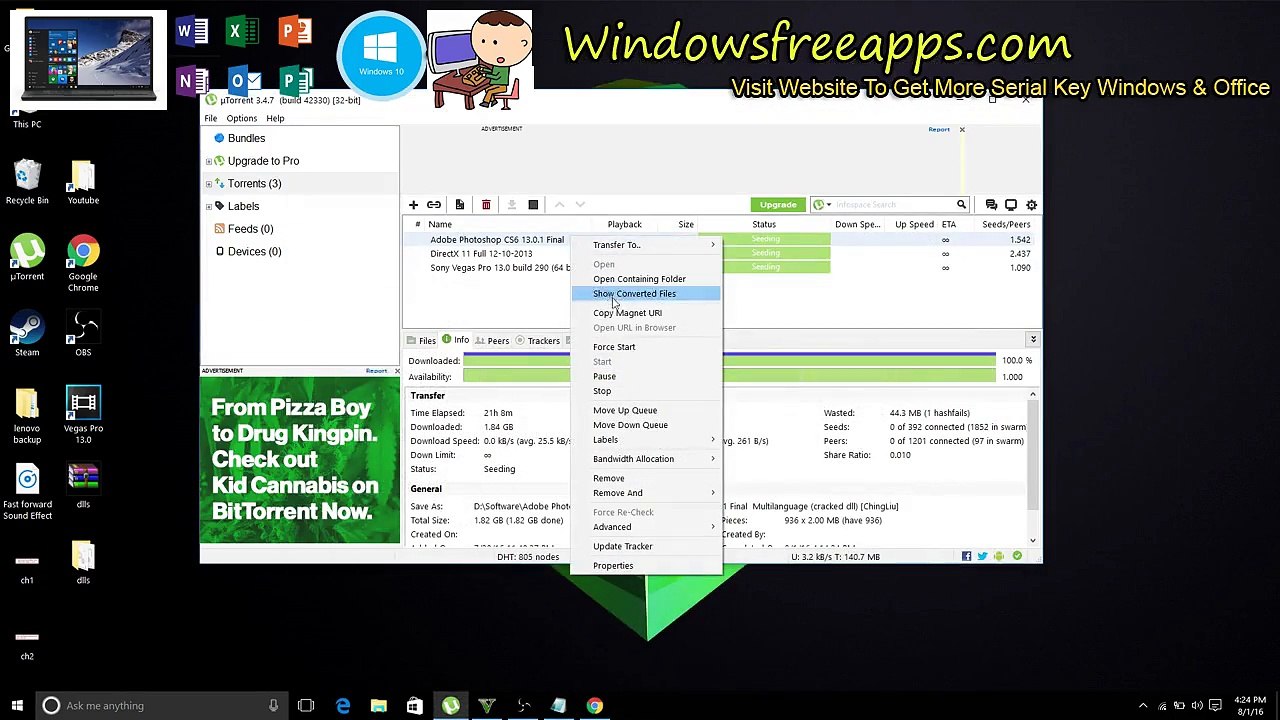Viewport: 1280px width, 720px height.
Task: Choose Copy Magnet URI
Action: tap(646, 313)
